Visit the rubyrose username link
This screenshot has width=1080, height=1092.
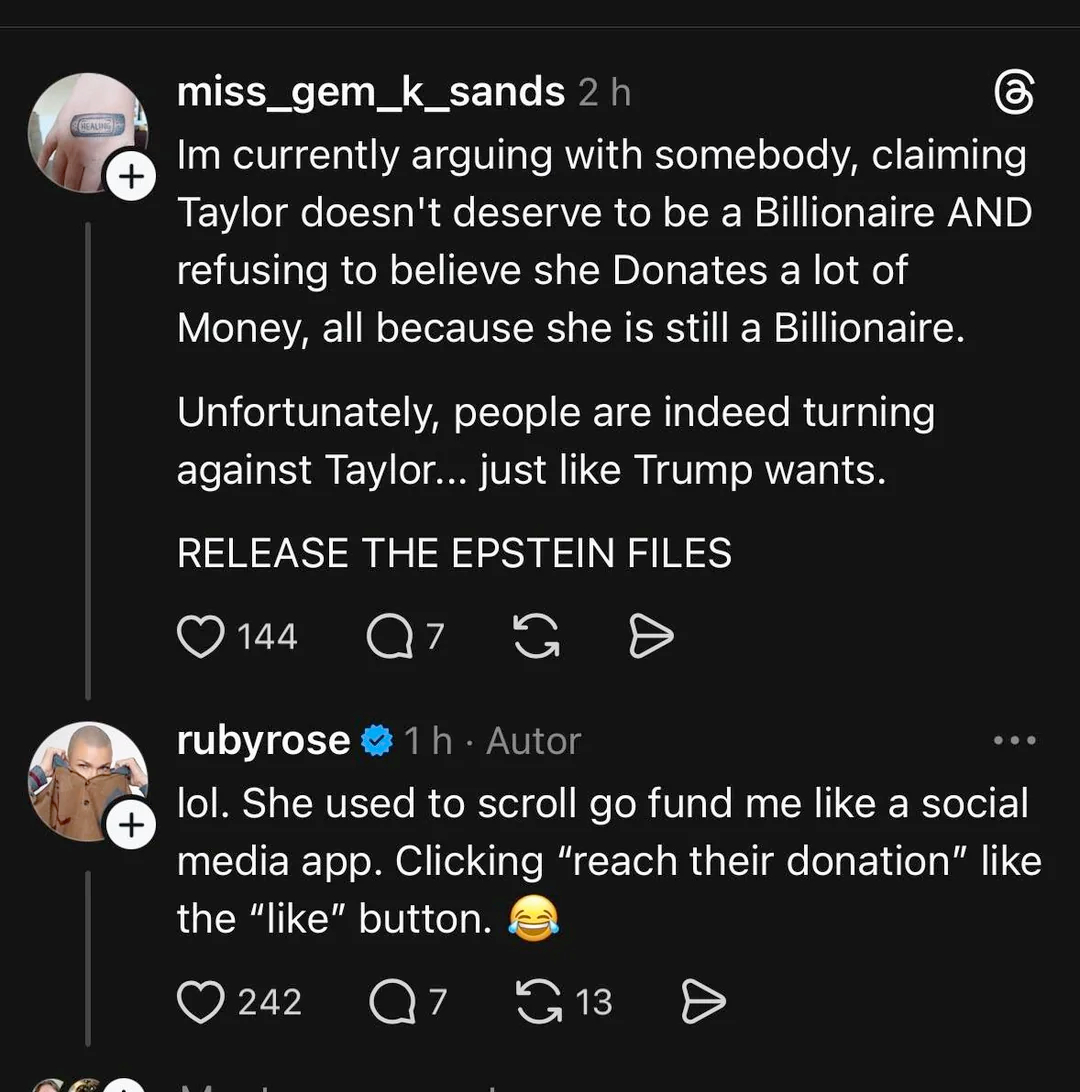click(263, 741)
